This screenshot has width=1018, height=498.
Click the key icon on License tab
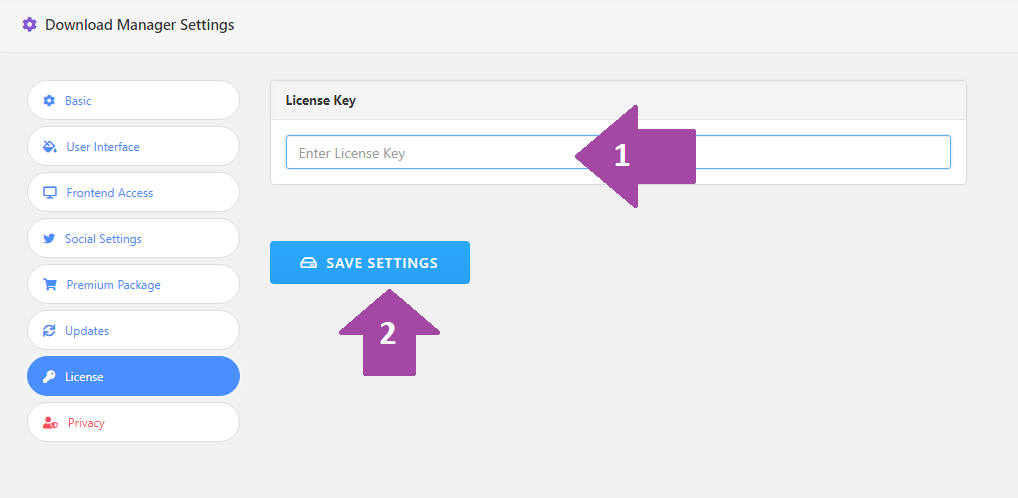pos(49,377)
